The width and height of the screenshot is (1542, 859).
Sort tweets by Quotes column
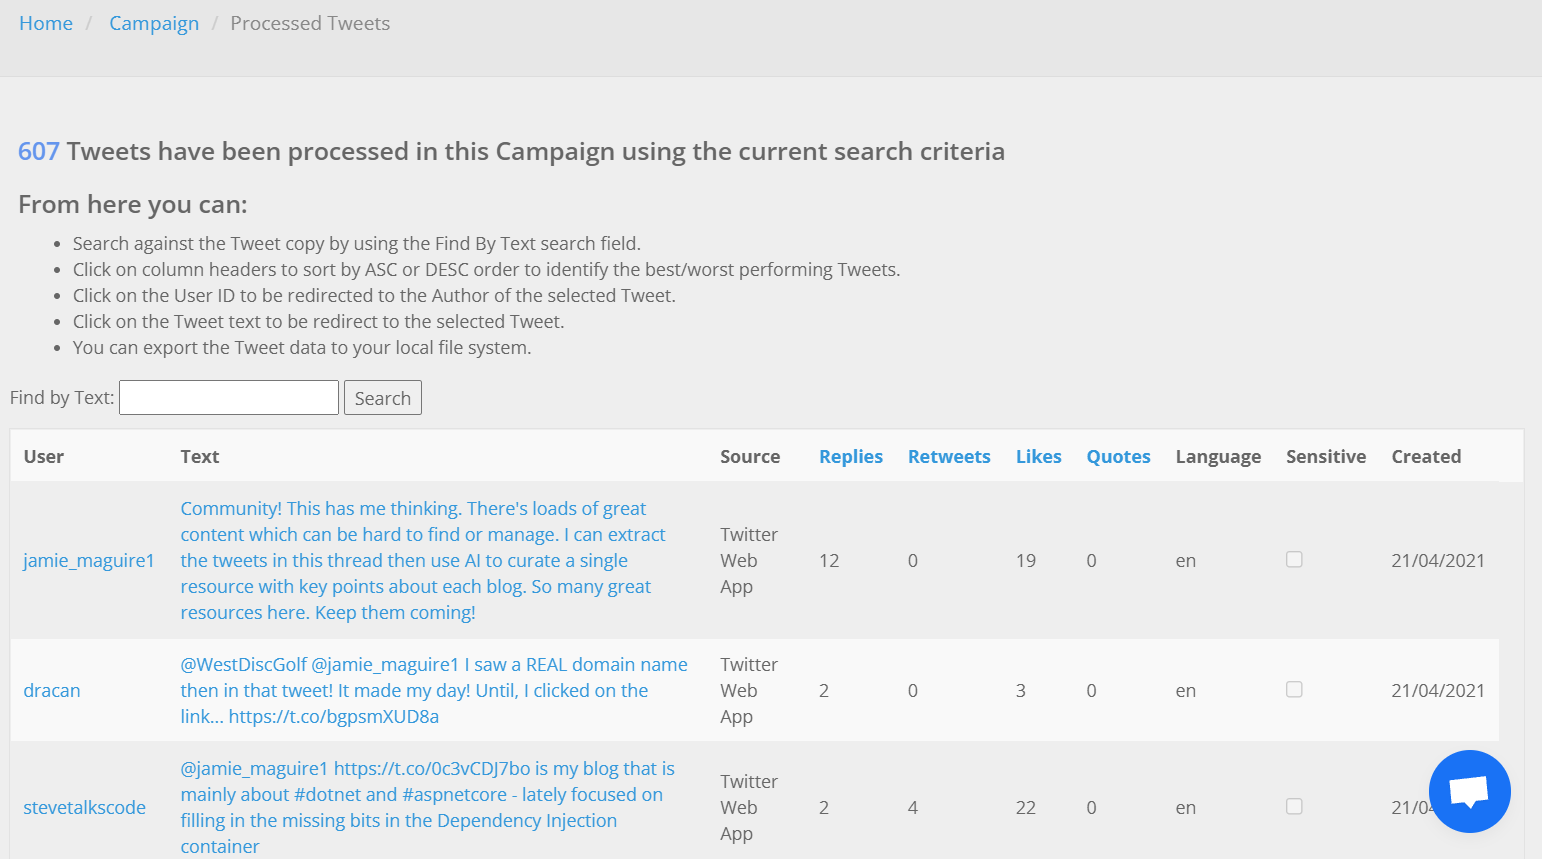(1118, 457)
